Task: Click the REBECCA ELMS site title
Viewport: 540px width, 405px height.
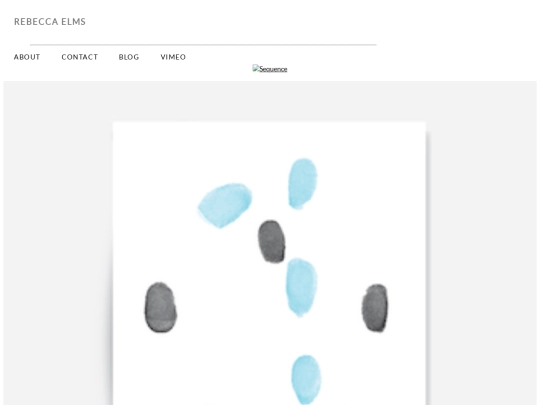Action: tap(50, 22)
